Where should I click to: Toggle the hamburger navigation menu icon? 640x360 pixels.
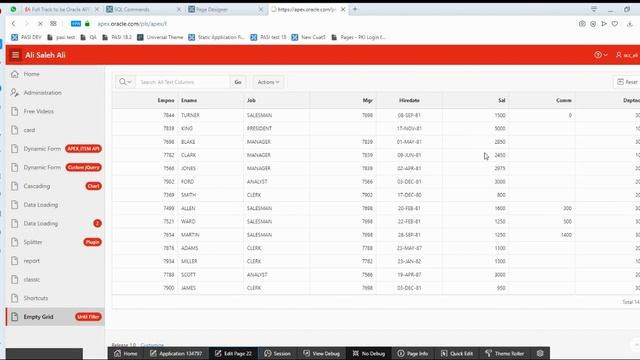pyautogui.click(x=16, y=55)
